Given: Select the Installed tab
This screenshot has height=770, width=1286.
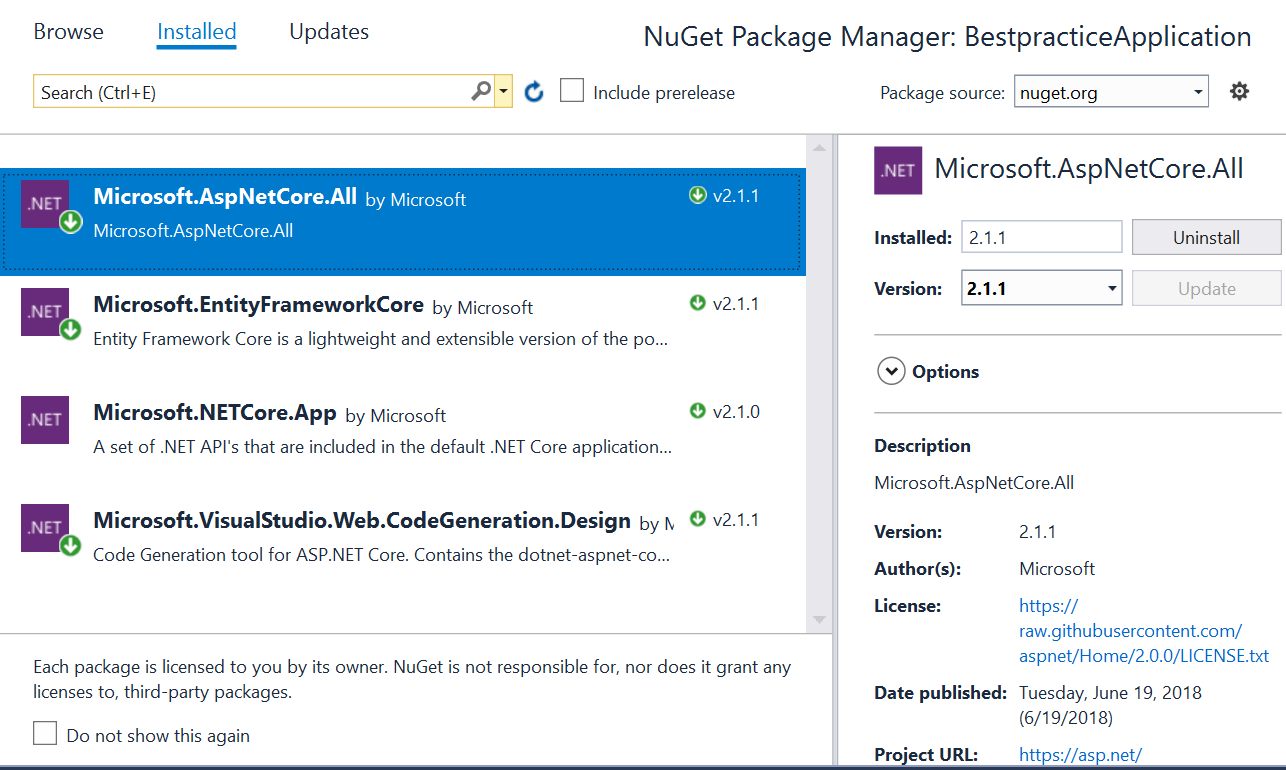Looking at the screenshot, I should click(x=197, y=31).
